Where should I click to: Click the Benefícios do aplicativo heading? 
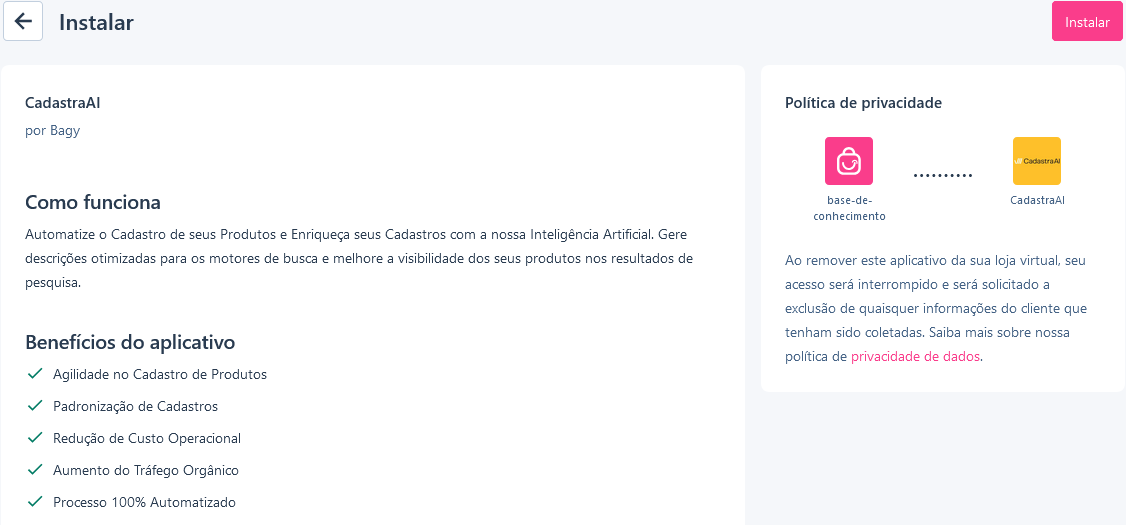(130, 343)
